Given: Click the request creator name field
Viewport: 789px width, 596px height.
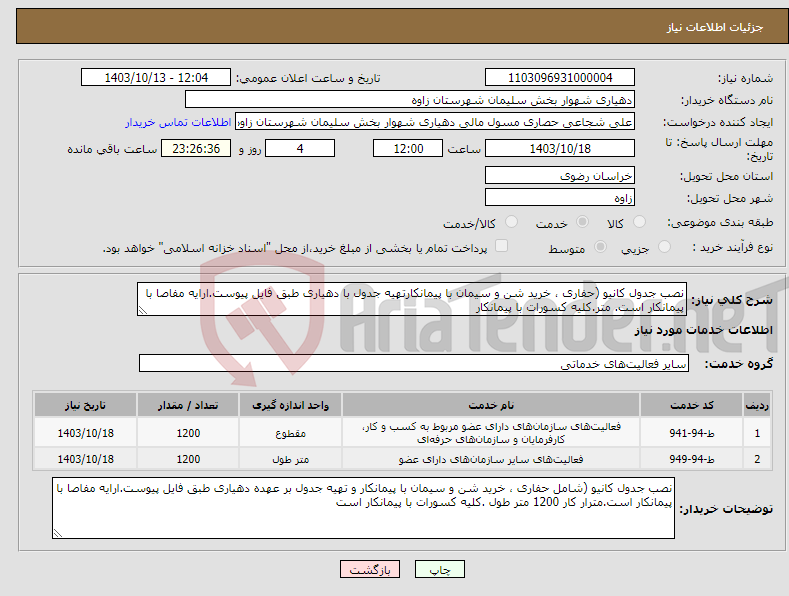Looking at the screenshot, I should point(435,122).
